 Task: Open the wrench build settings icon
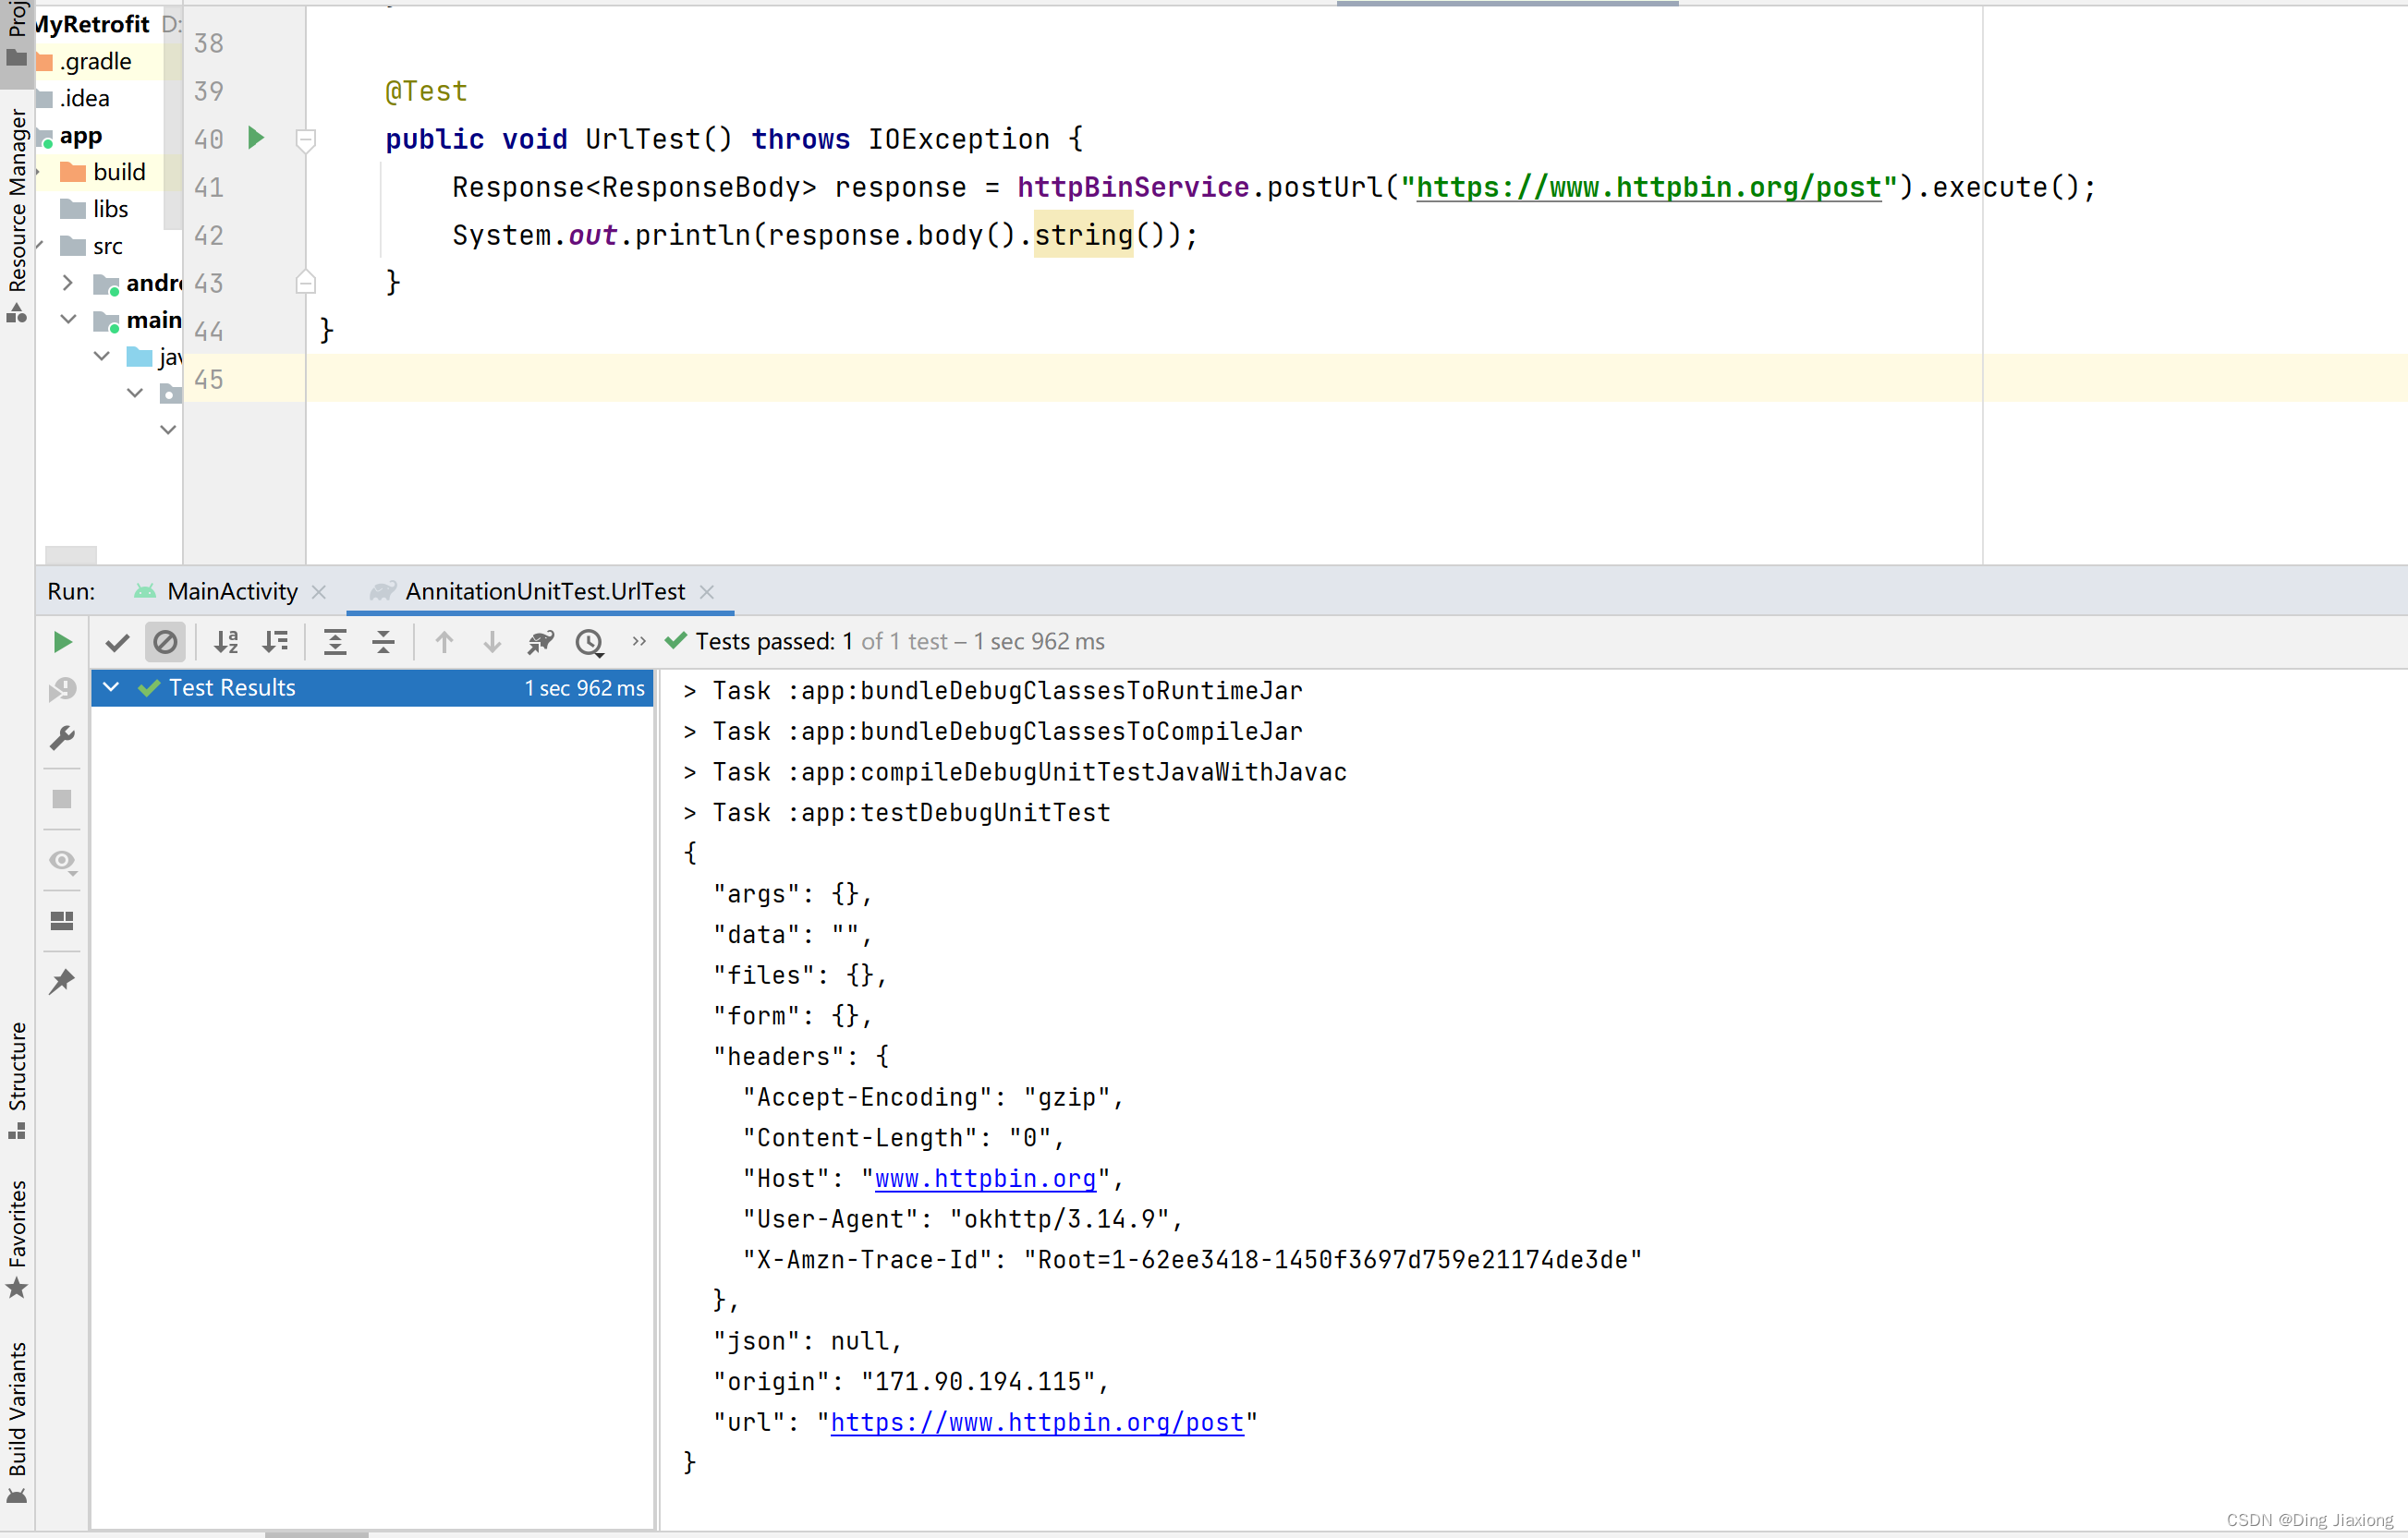tap(62, 738)
